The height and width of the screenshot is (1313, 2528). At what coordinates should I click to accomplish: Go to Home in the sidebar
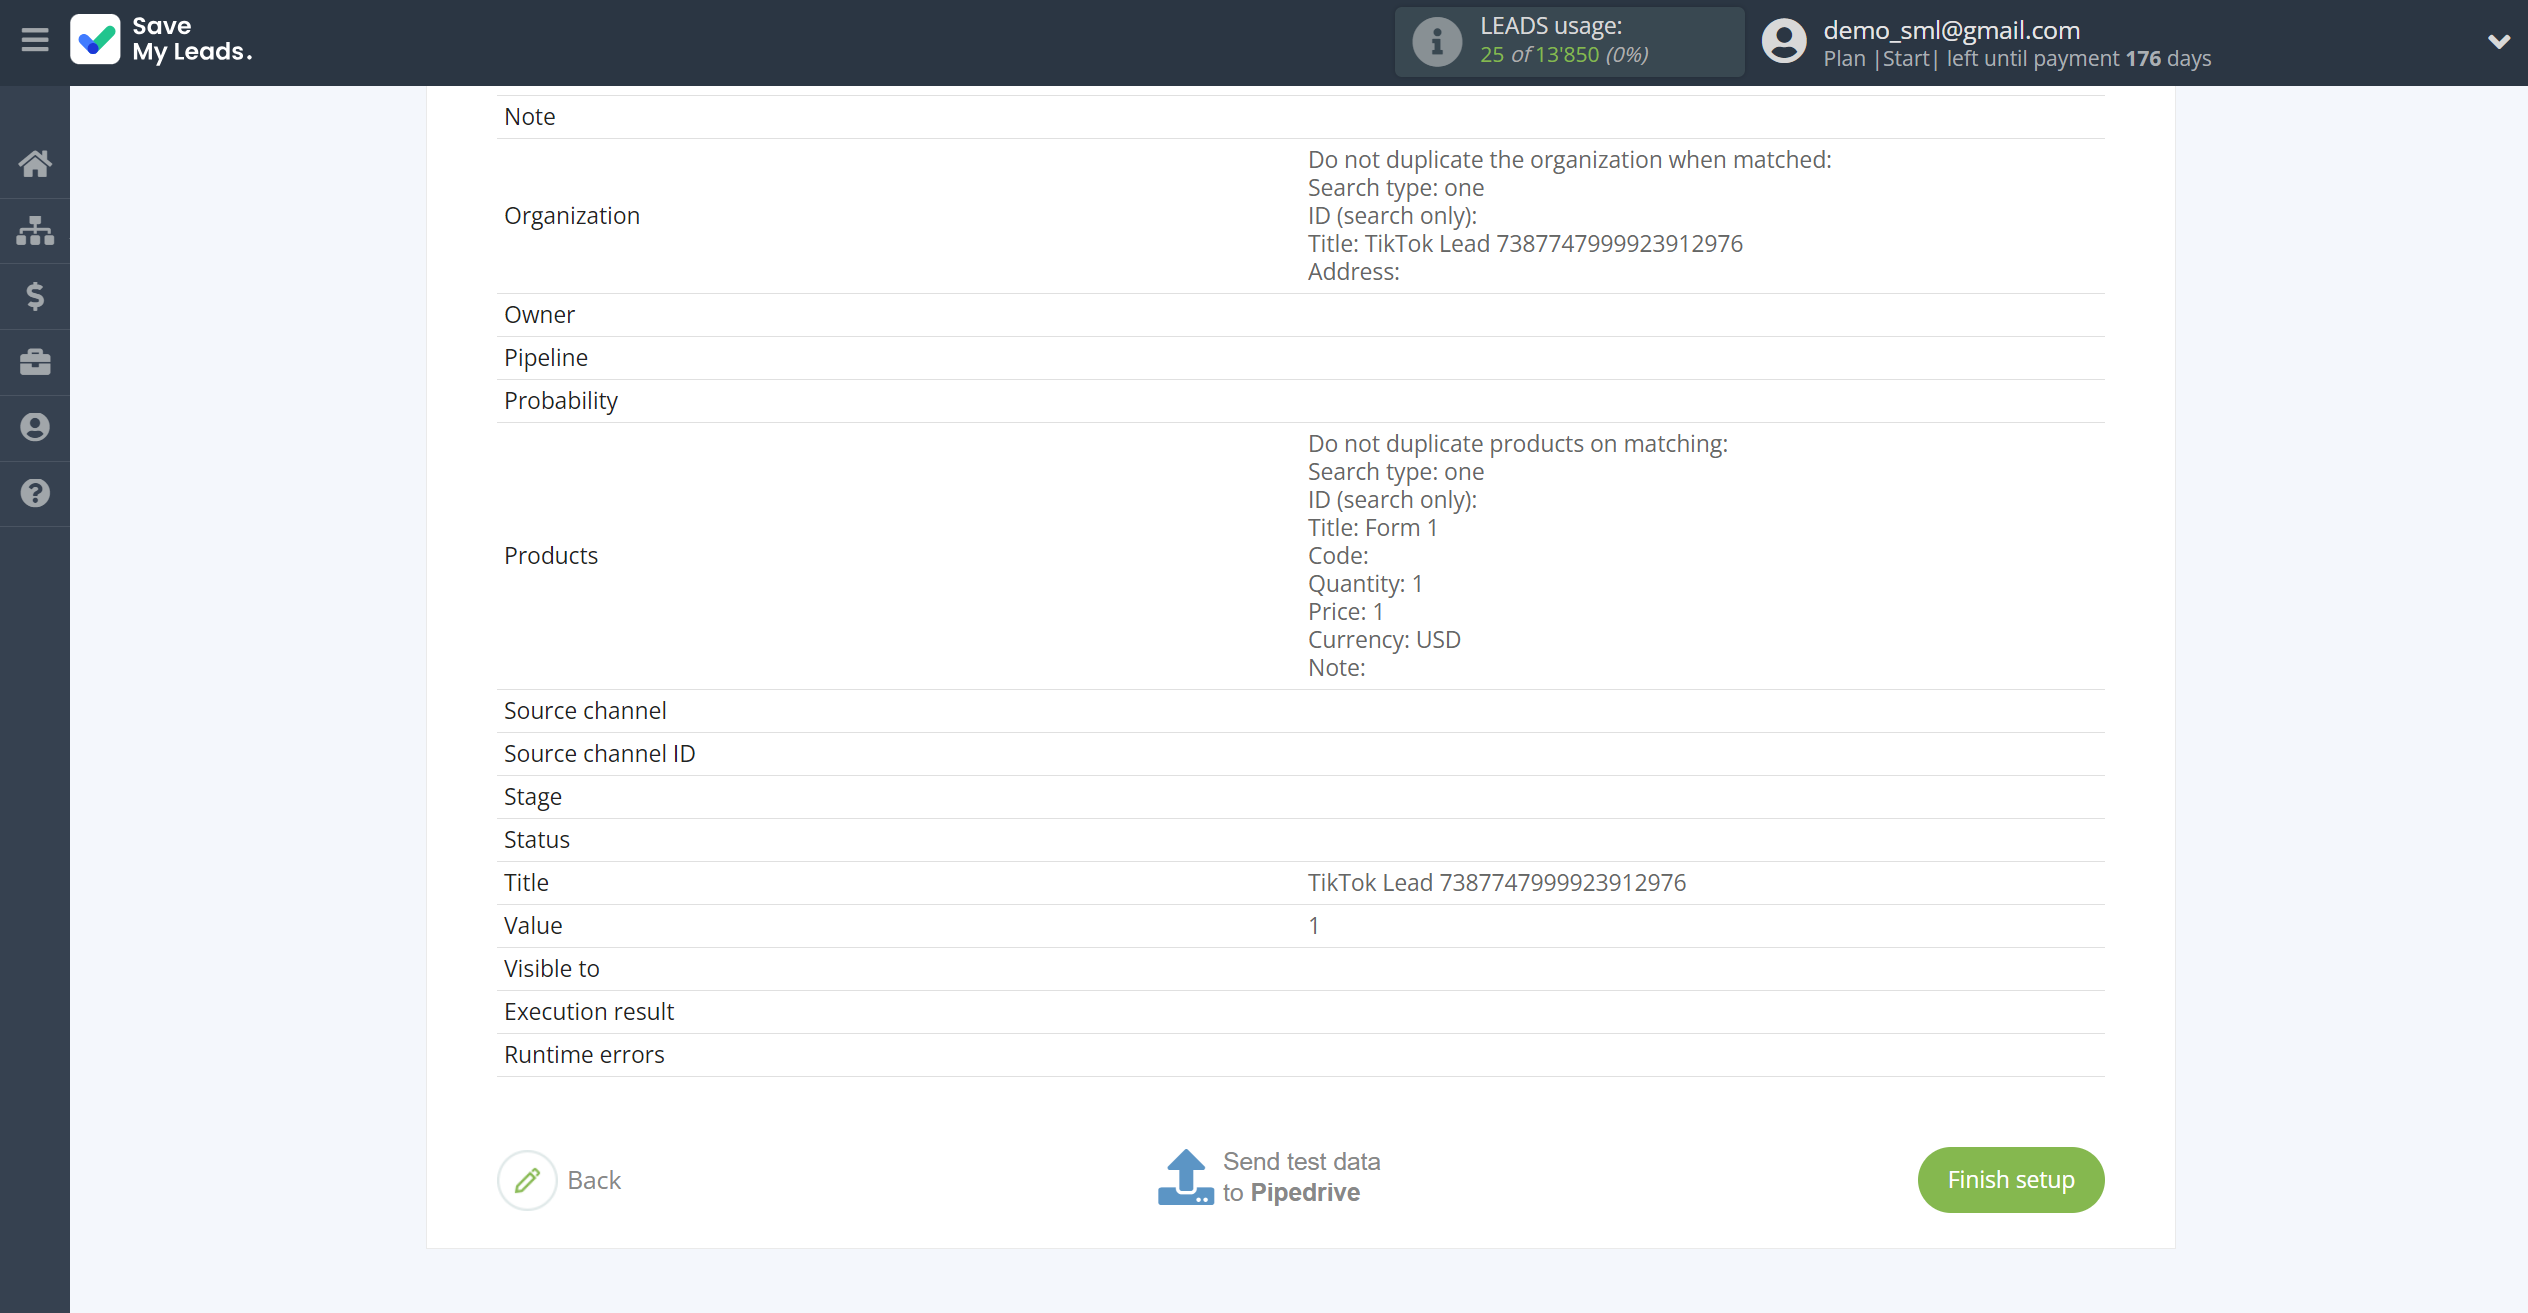pos(35,164)
